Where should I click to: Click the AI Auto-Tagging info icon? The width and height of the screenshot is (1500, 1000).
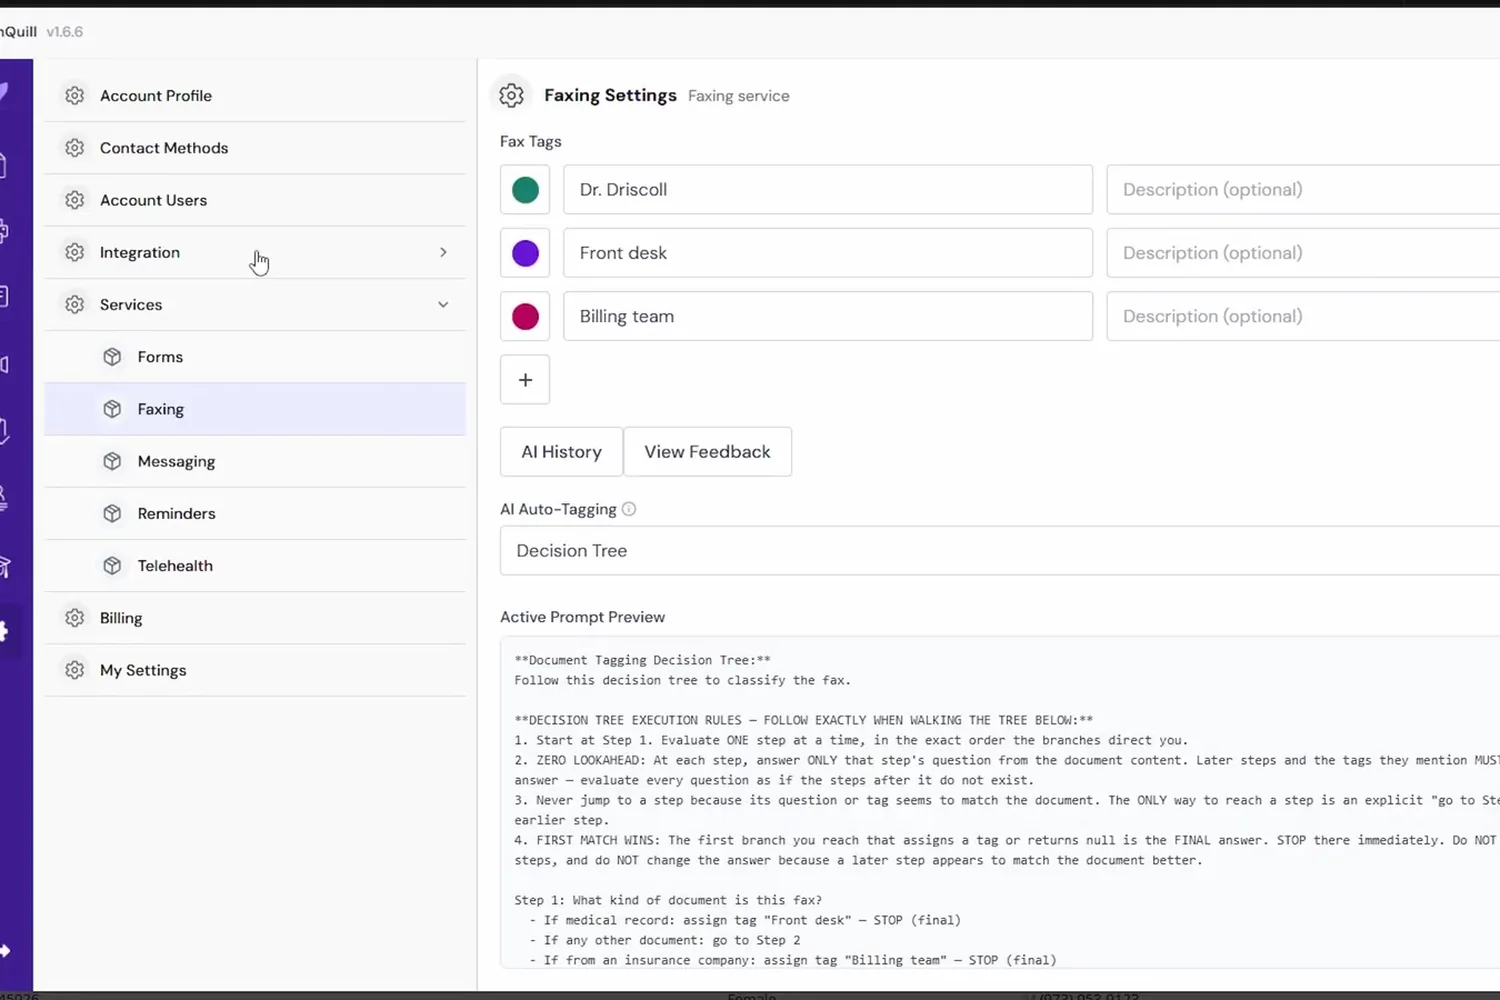pos(629,509)
